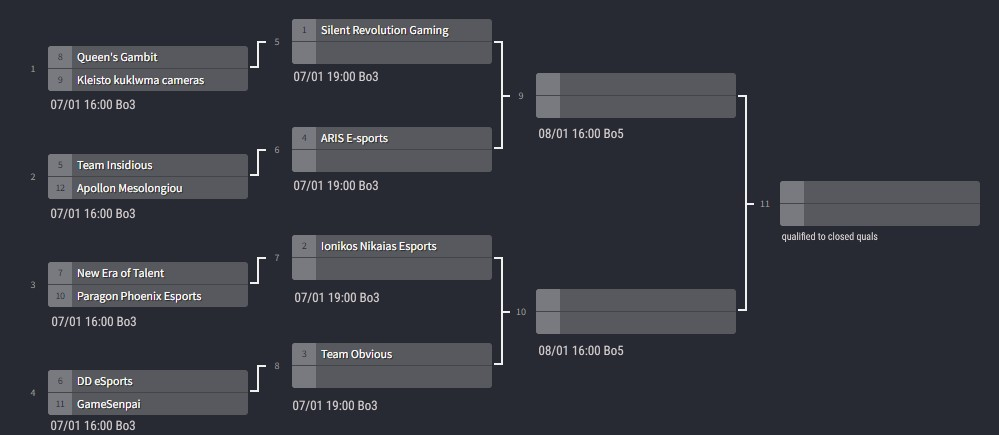Select the empty slot under Team Obvious
This screenshot has width=999, height=435.
392,377
